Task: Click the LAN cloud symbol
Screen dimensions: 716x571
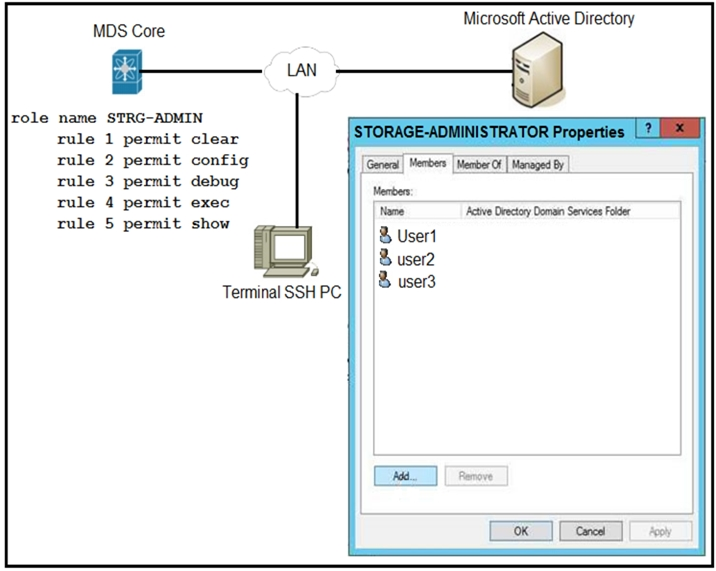Action: click(302, 71)
